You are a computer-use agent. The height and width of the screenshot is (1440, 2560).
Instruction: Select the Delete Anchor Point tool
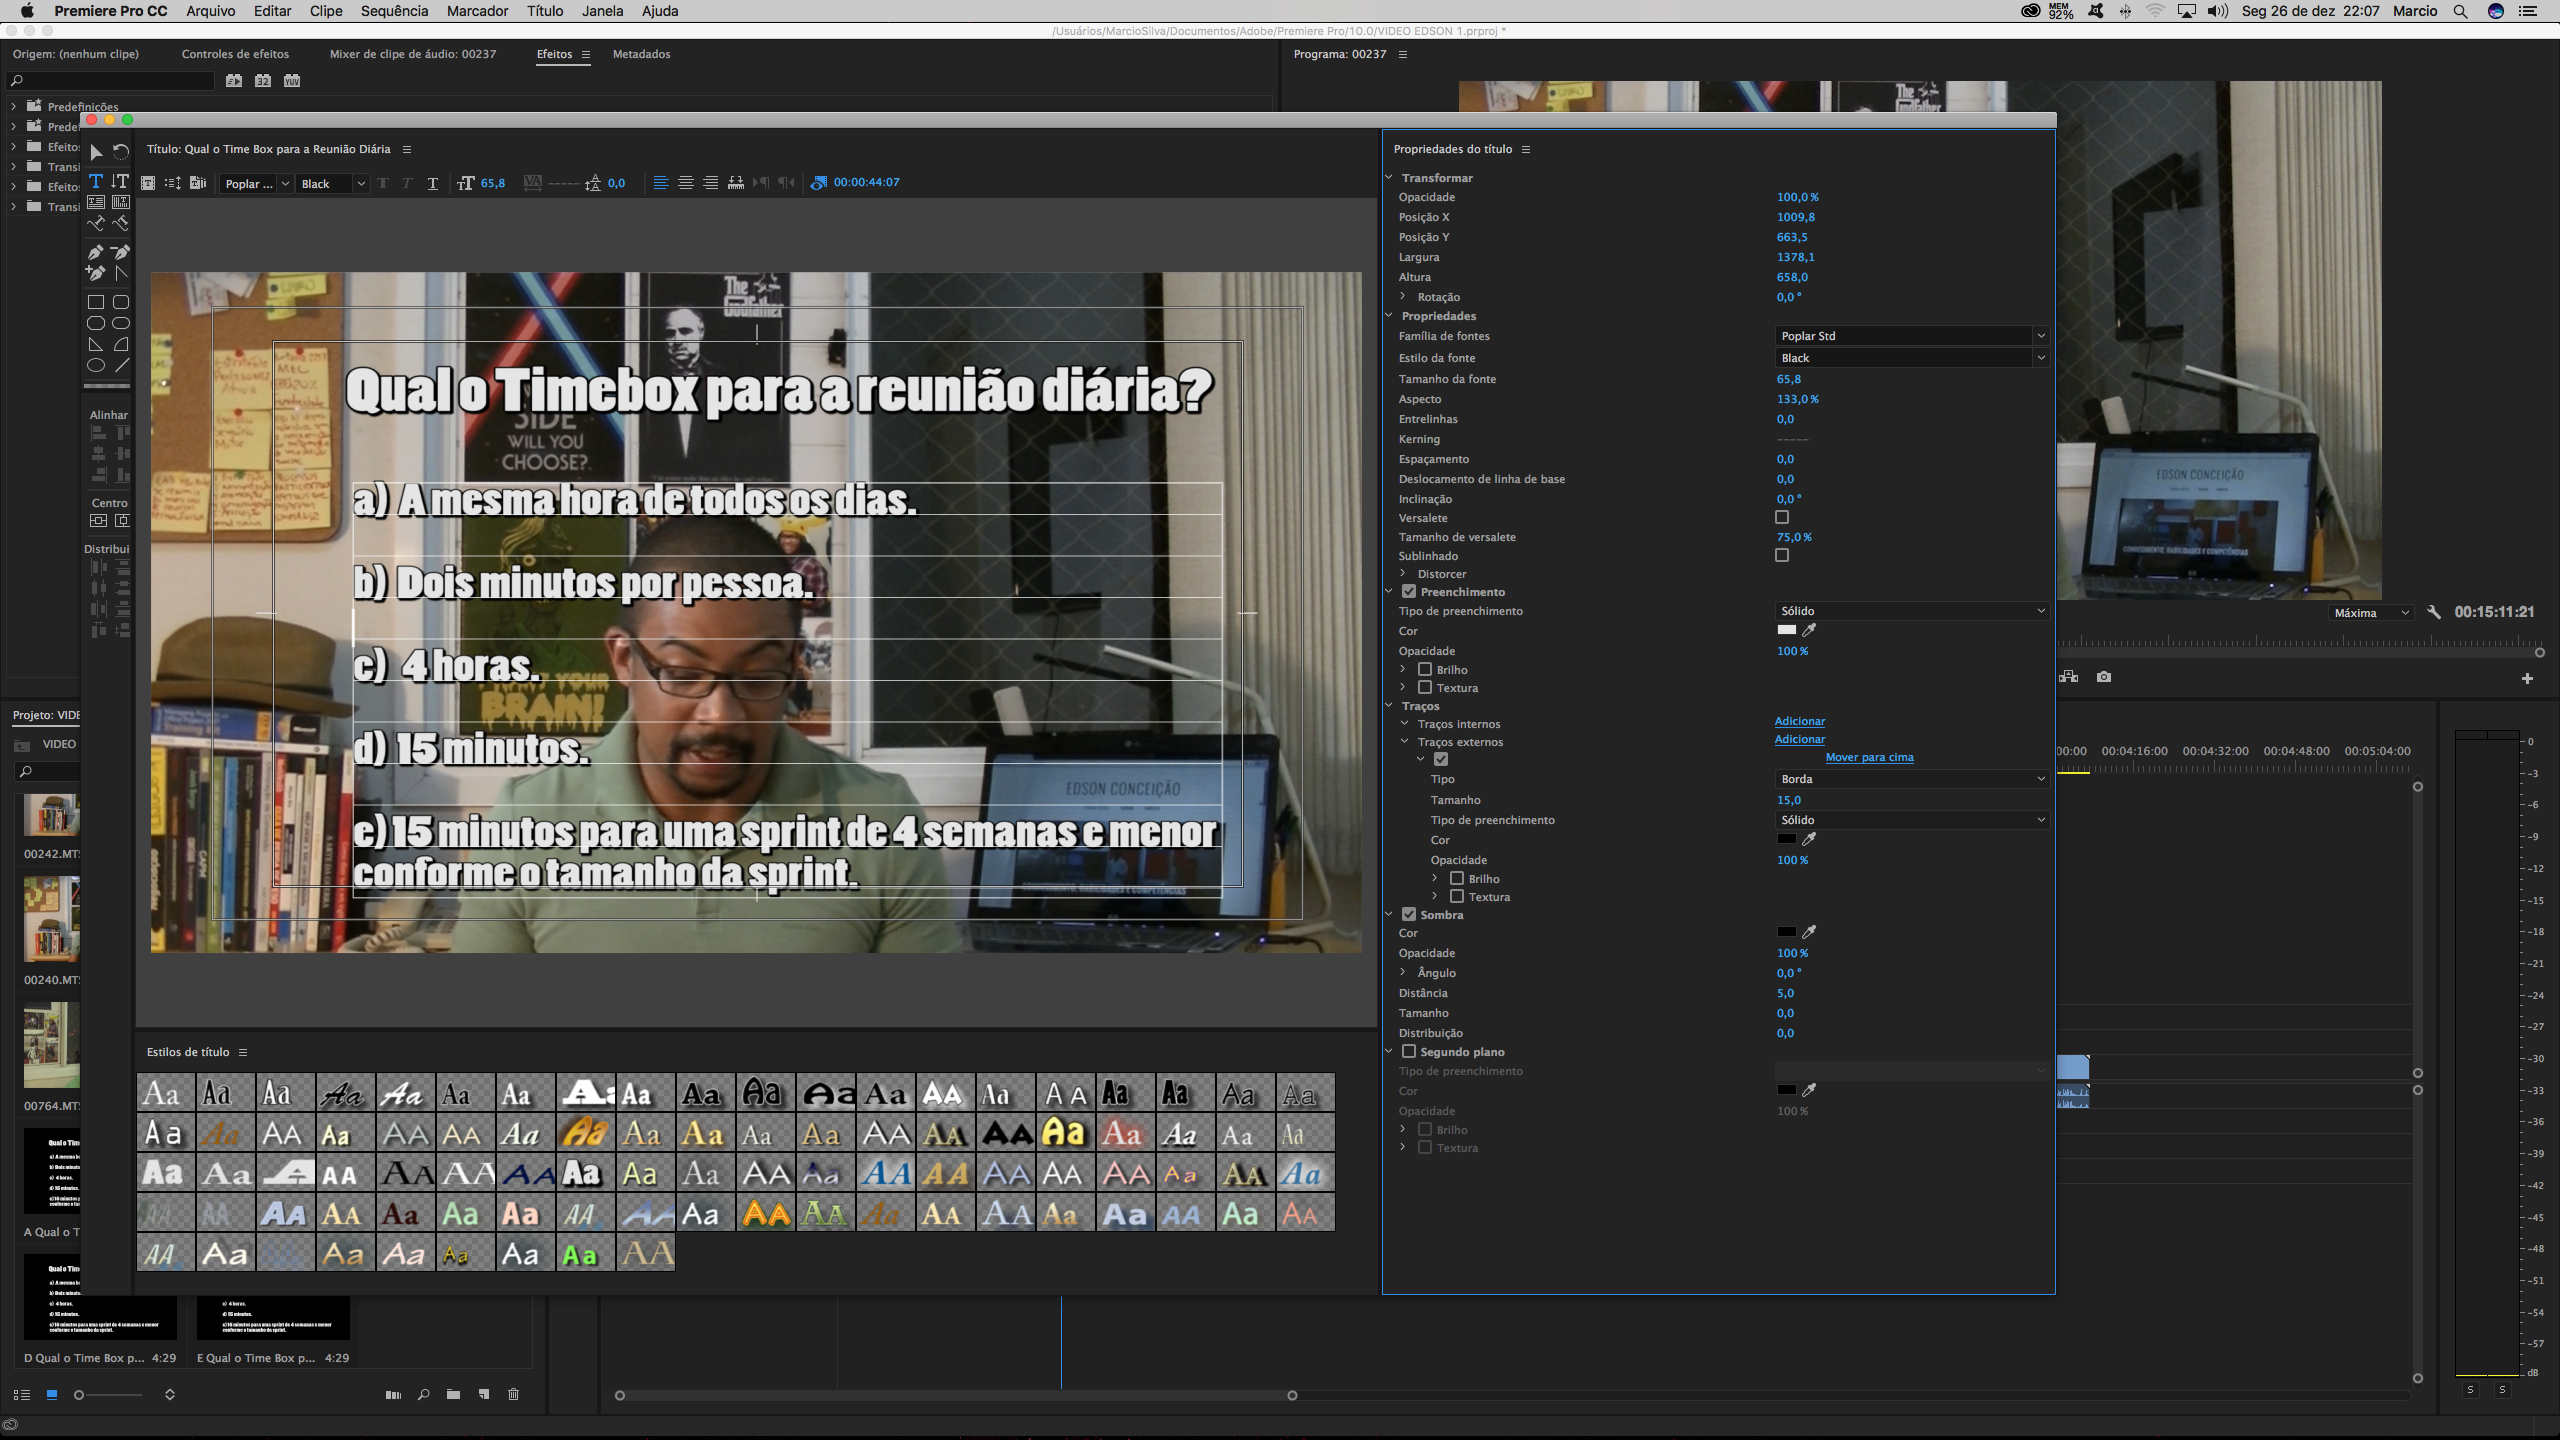pyautogui.click(x=121, y=252)
